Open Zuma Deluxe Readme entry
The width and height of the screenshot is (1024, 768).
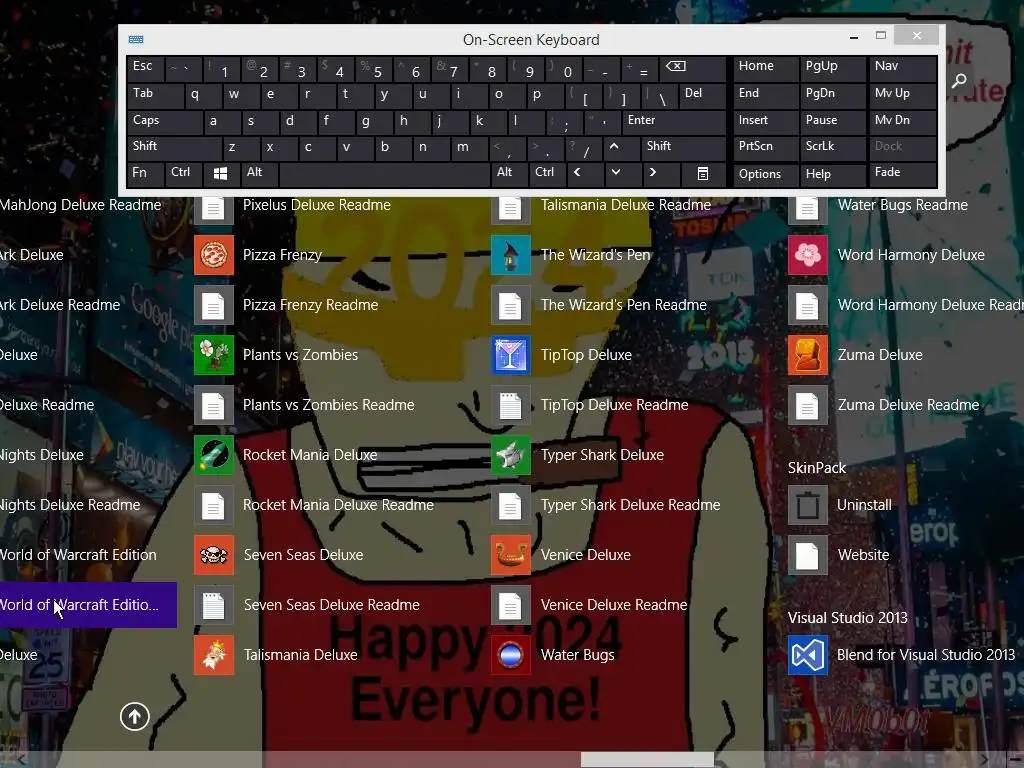click(884, 405)
